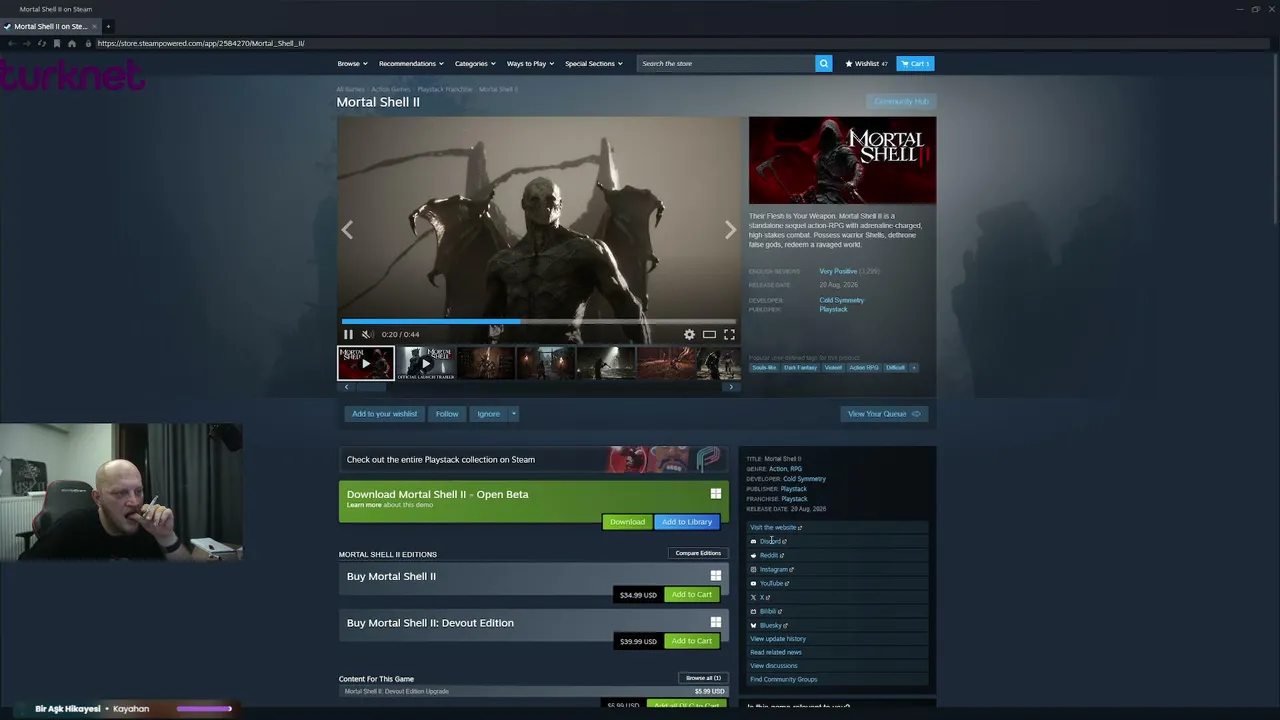The width and height of the screenshot is (1280, 720).
Task: Open the Recommendations dropdown menu
Action: pos(411,63)
